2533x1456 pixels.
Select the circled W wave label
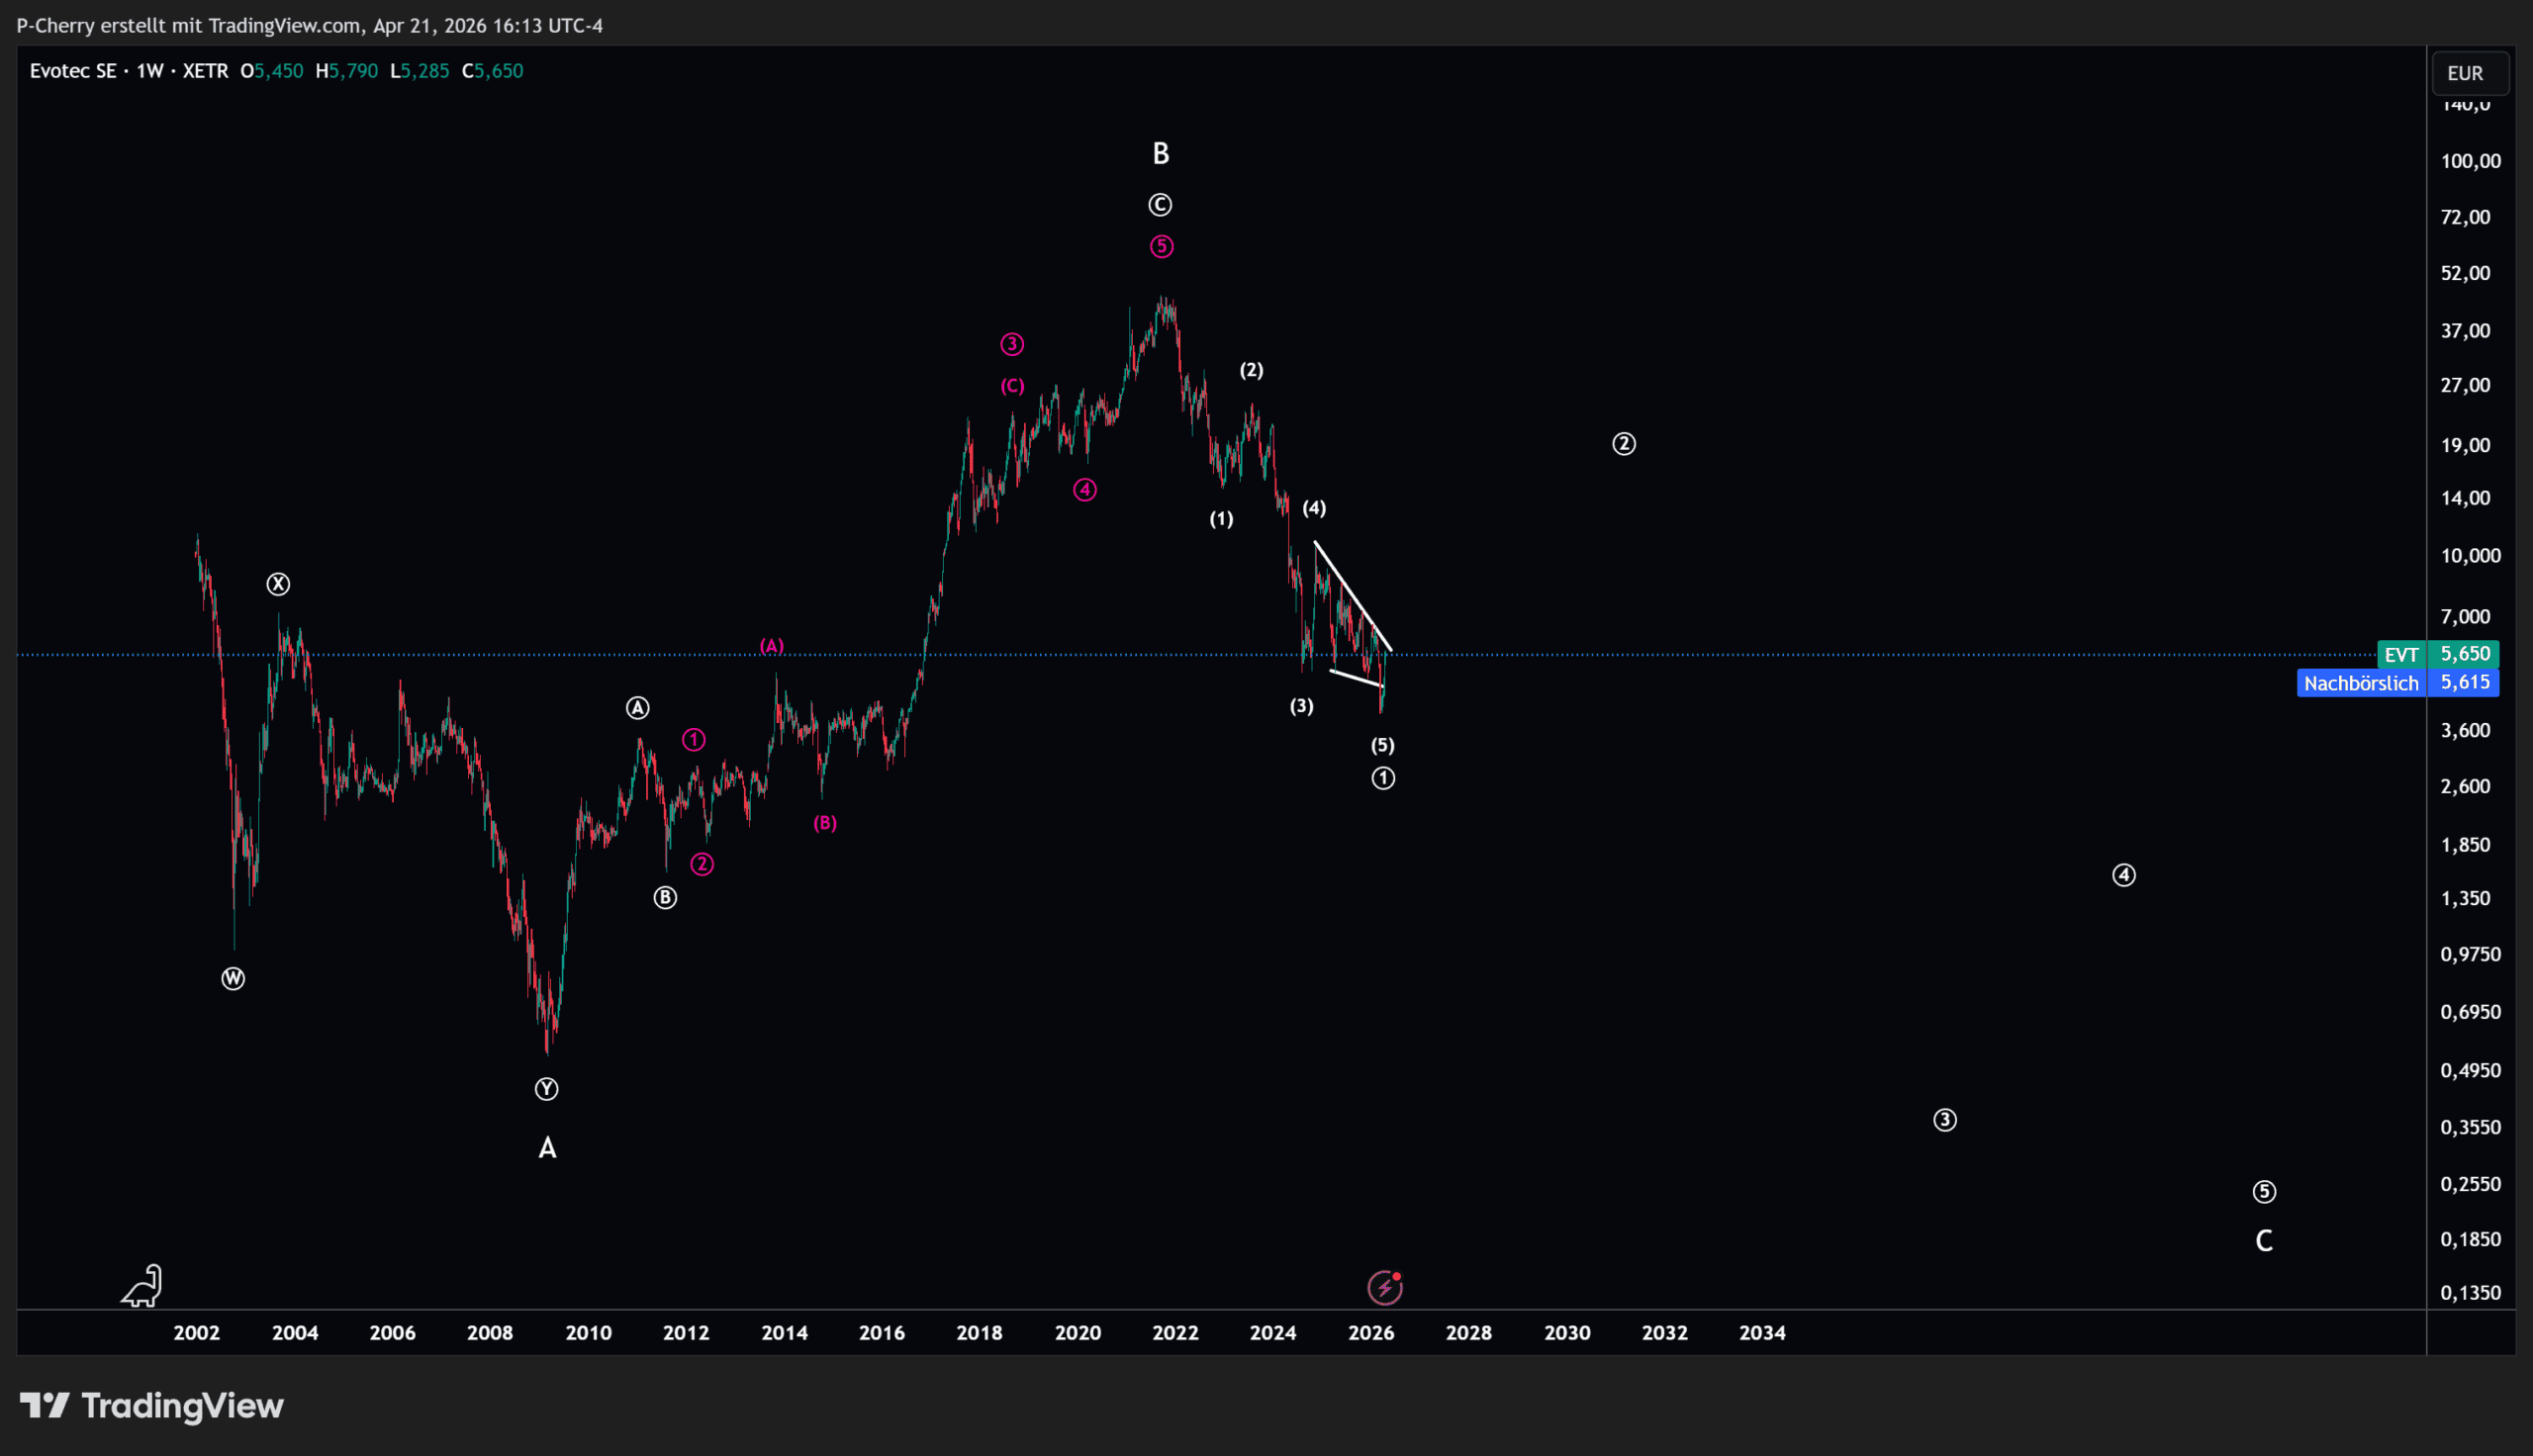point(233,979)
